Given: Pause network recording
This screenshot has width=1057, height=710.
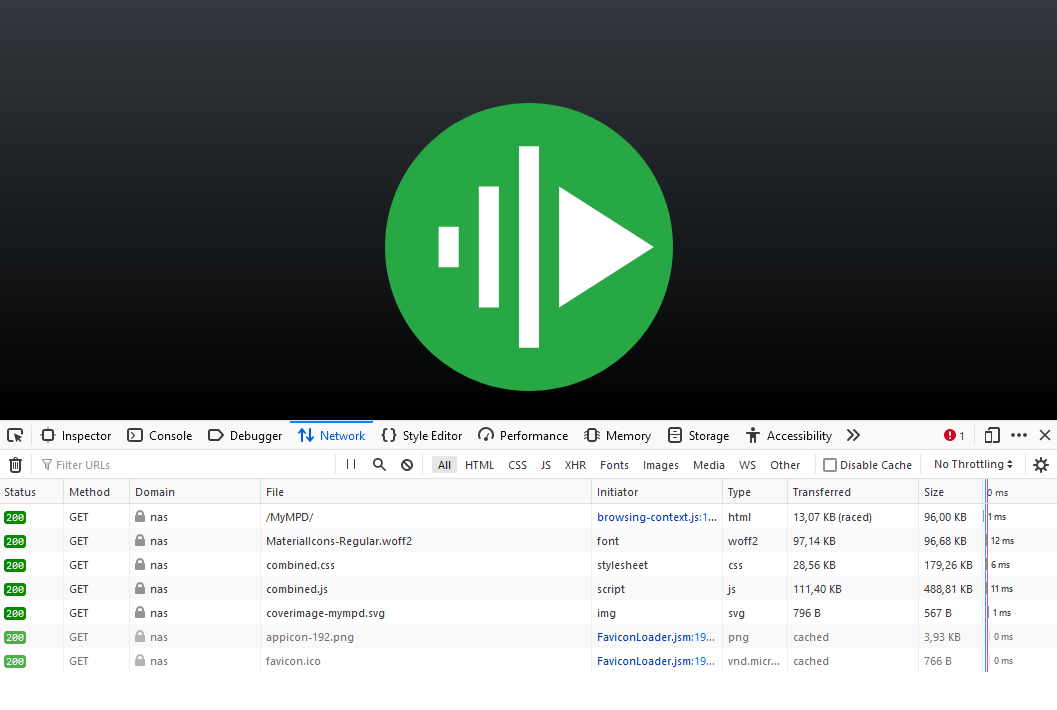Looking at the screenshot, I should coord(351,465).
